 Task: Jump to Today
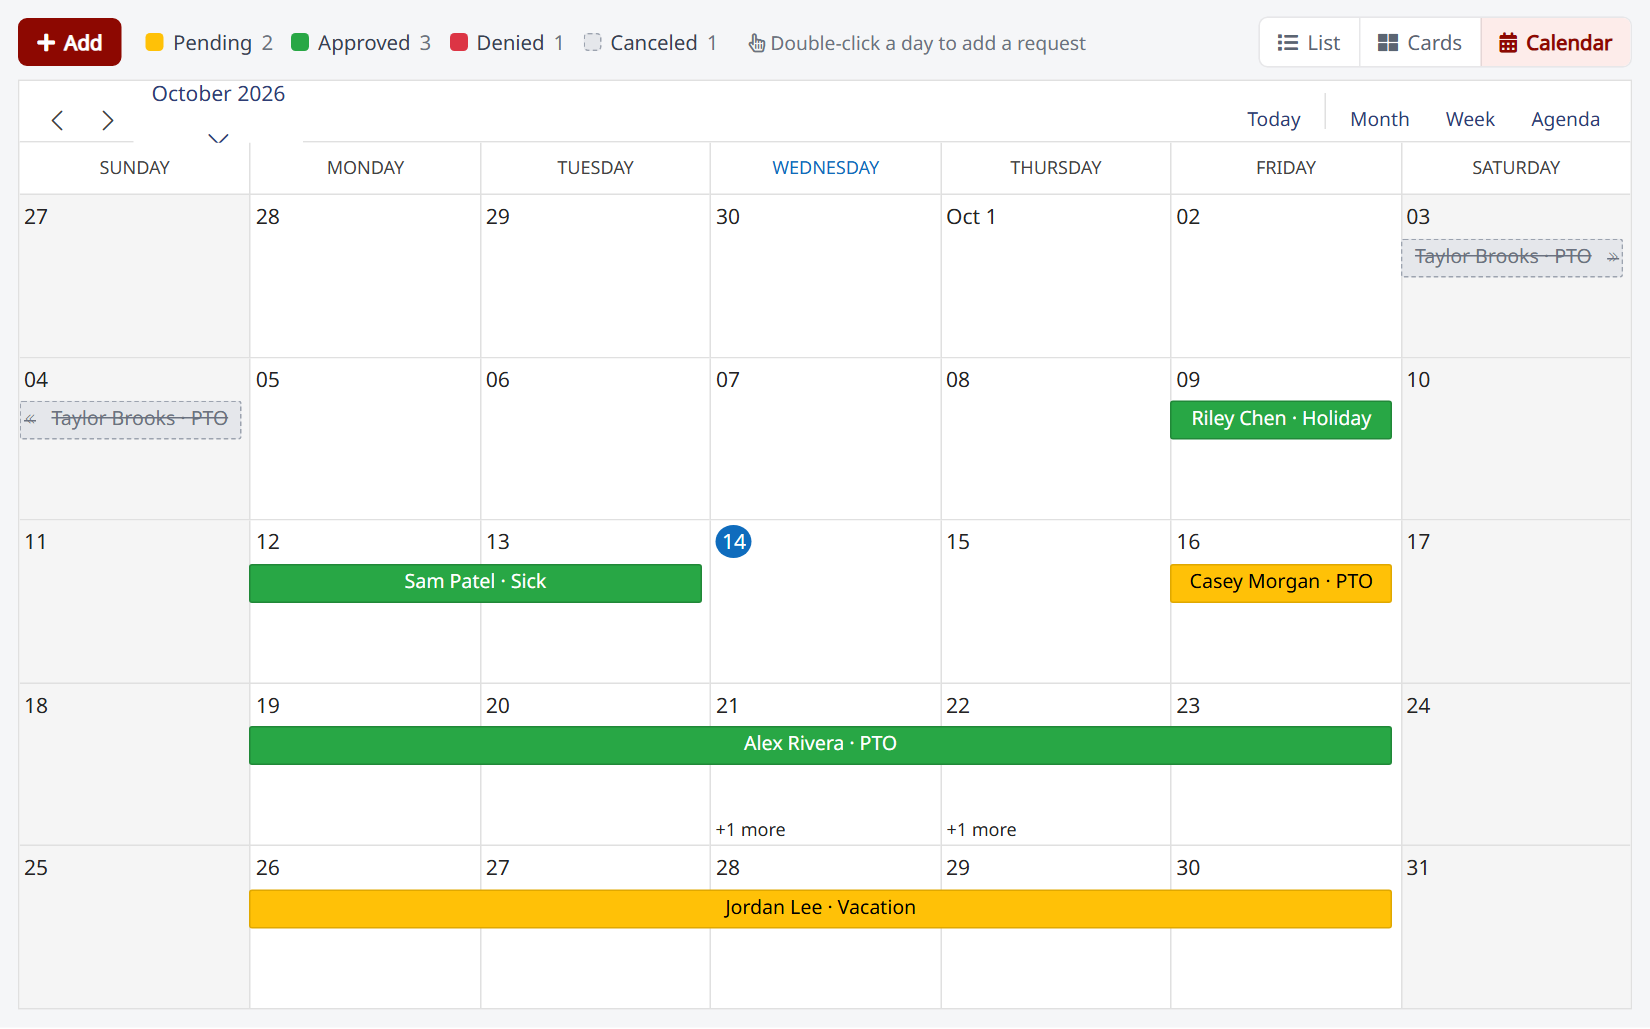click(1273, 119)
